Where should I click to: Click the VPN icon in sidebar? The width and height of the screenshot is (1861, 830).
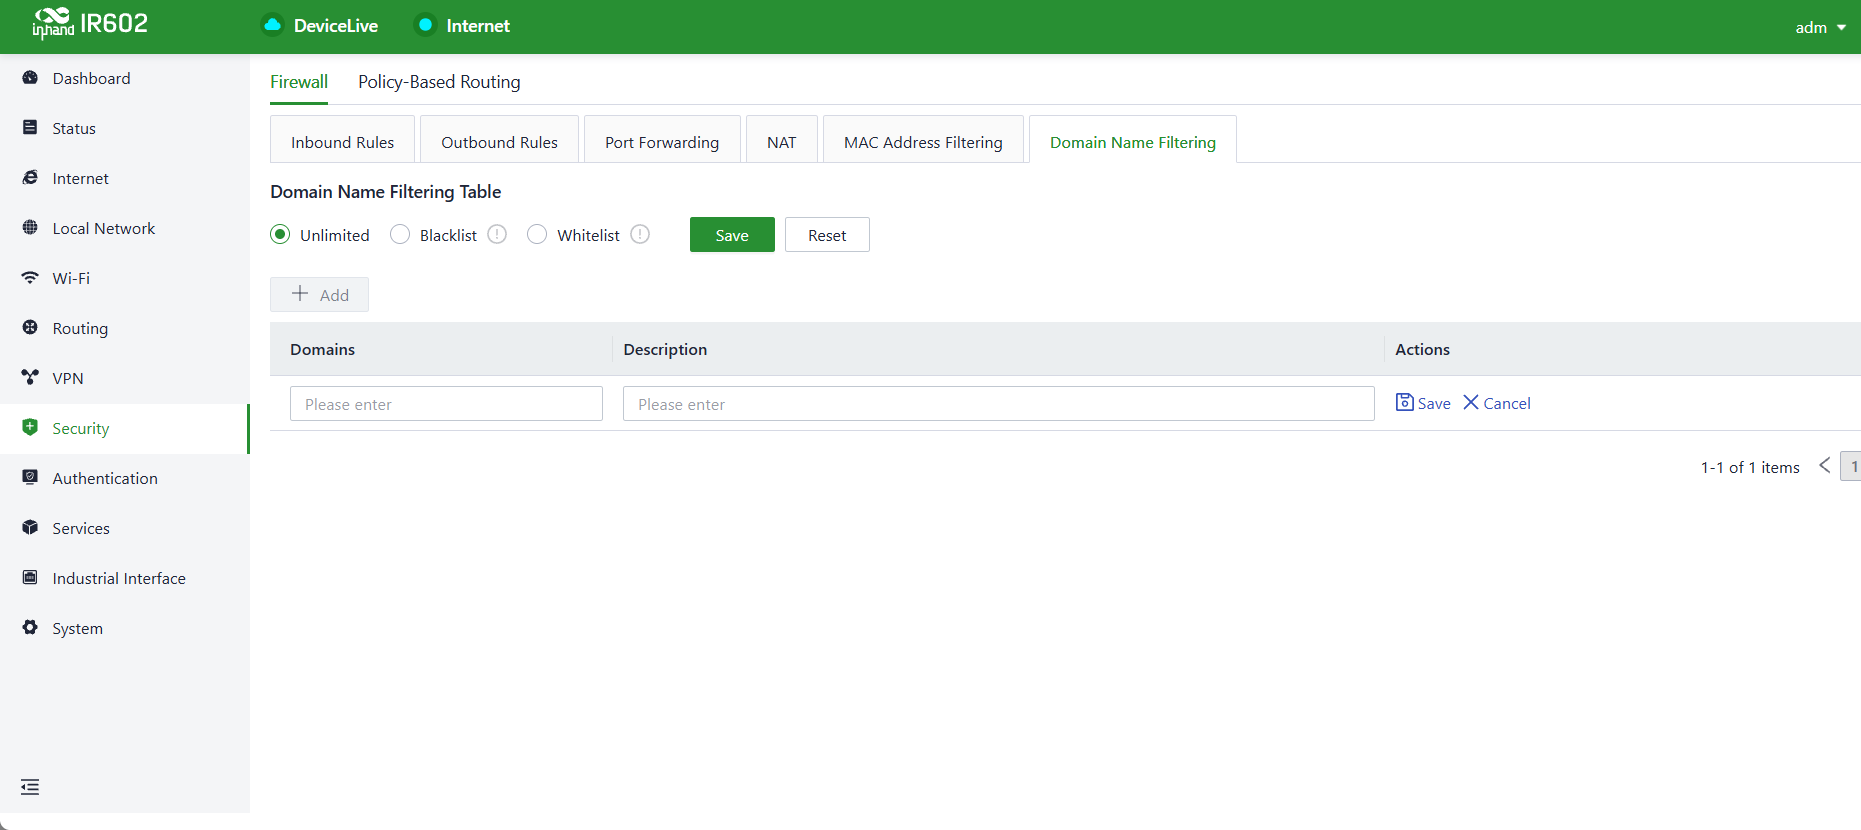30,378
